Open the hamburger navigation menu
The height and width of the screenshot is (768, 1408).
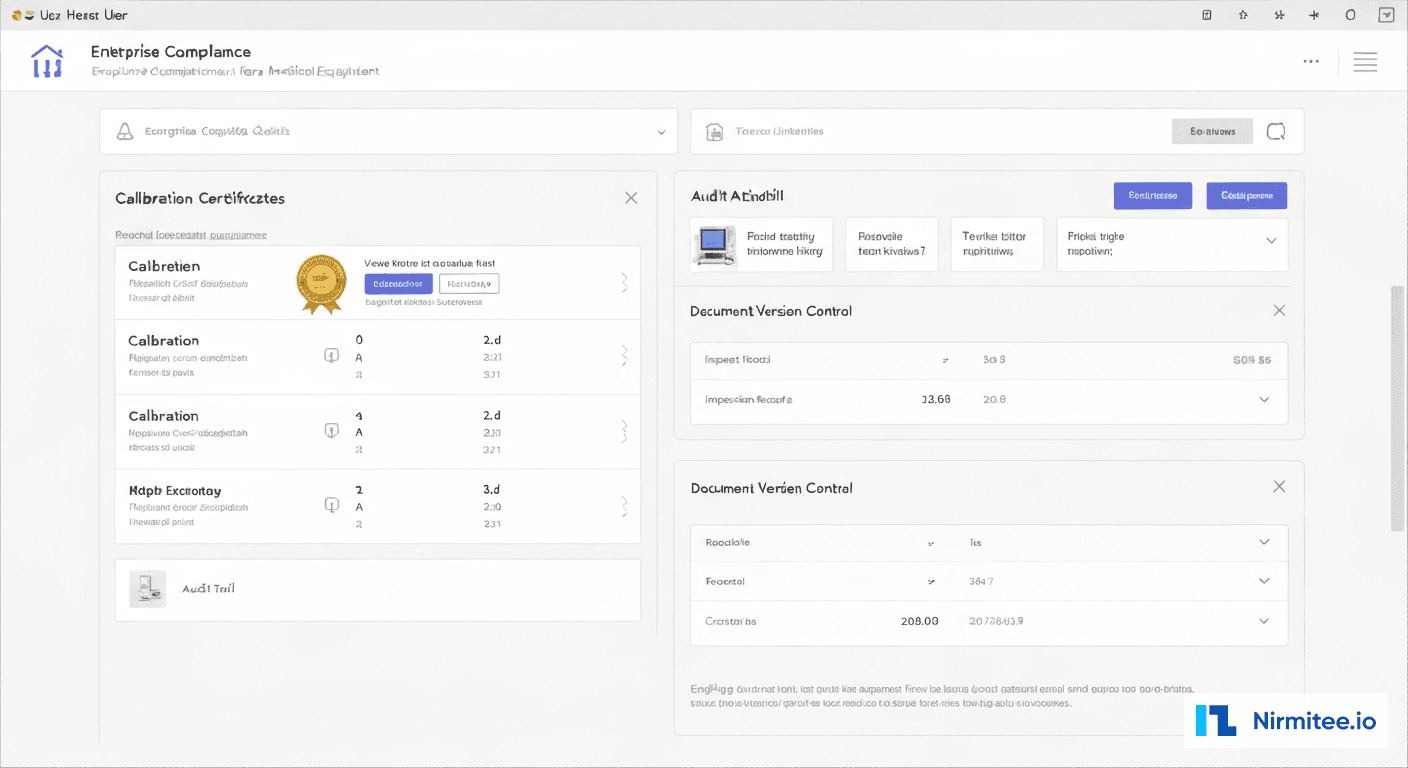pyautogui.click(x=1365, y=61)
